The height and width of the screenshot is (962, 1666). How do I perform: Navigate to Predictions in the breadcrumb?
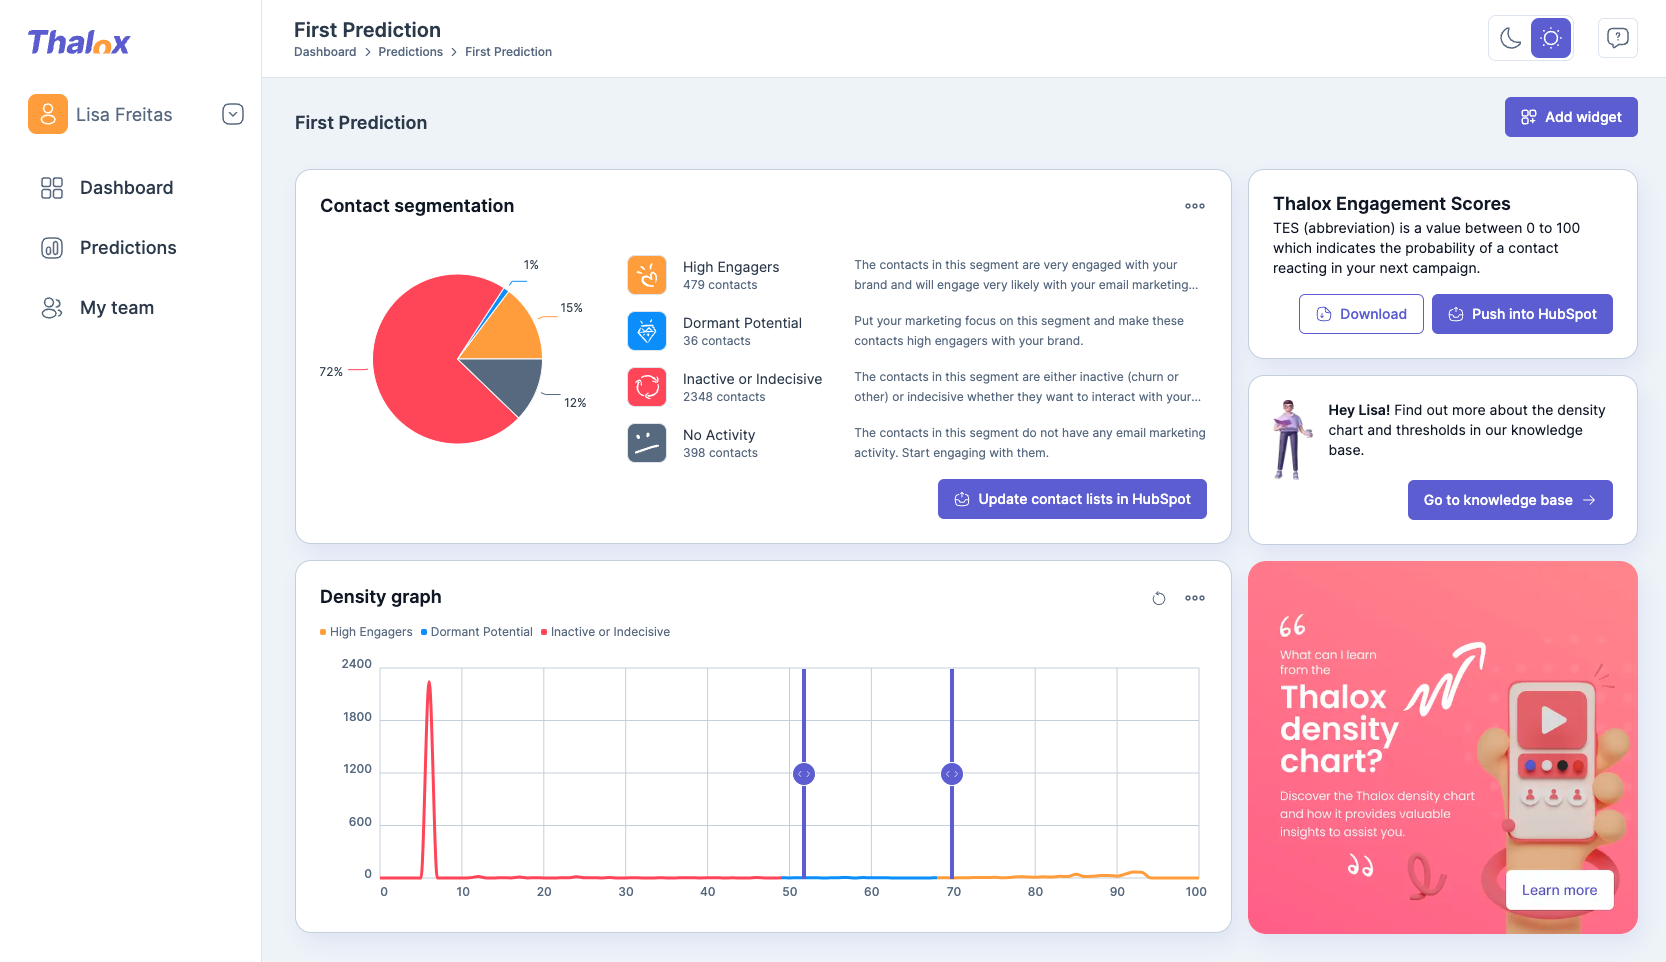pos(410,51)
